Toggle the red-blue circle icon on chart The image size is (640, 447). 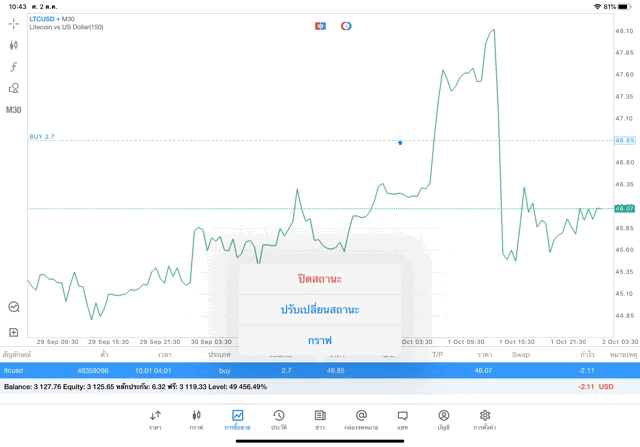[x=346, y=25]
